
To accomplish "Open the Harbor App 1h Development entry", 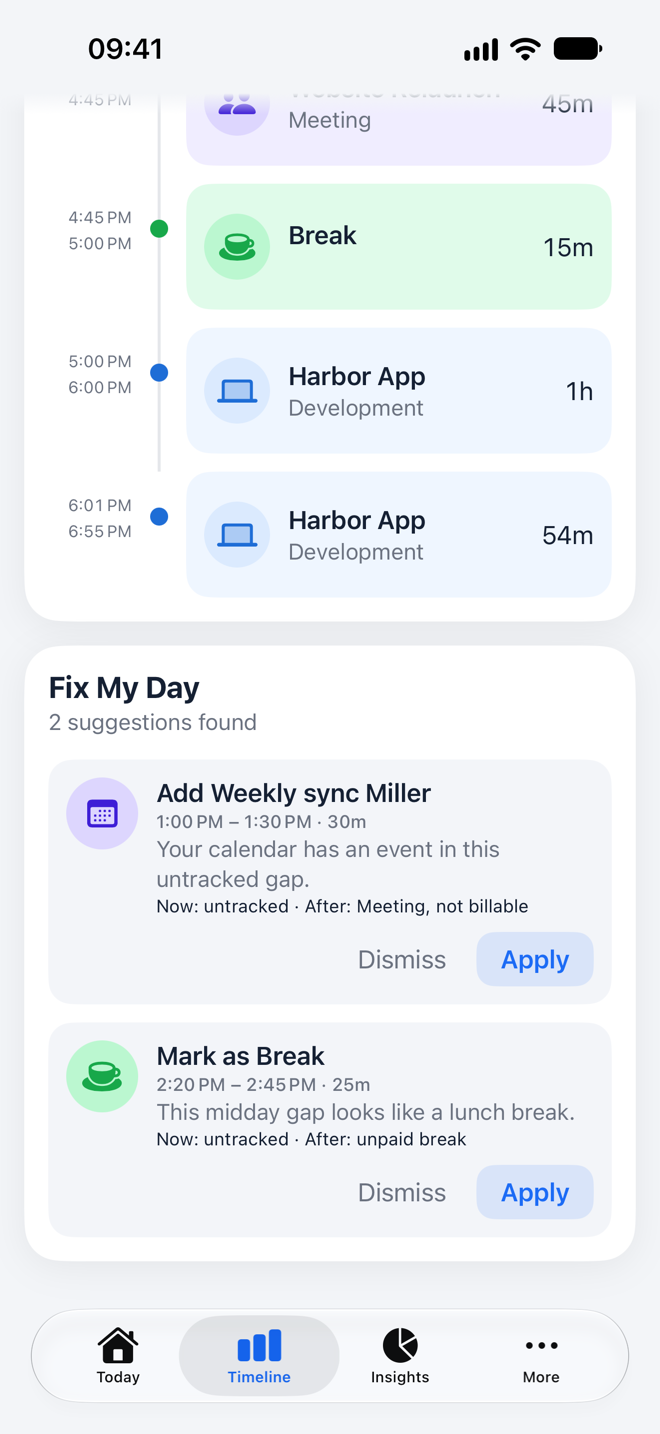I will coord(399,390).
